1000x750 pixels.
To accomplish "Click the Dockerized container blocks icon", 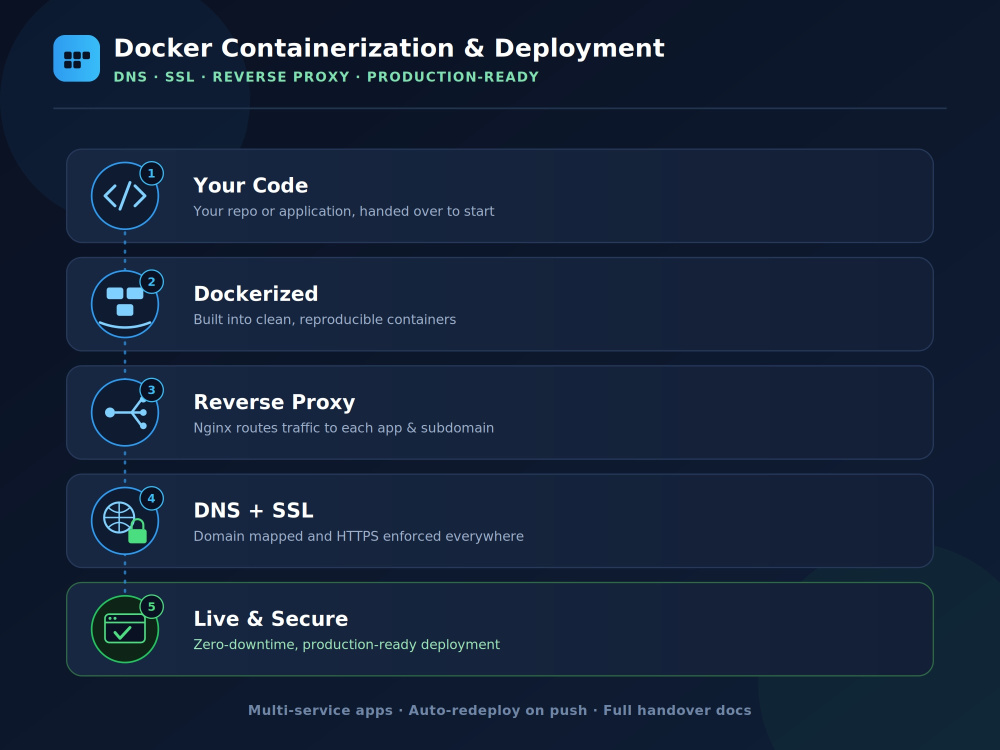I will 125,304.
